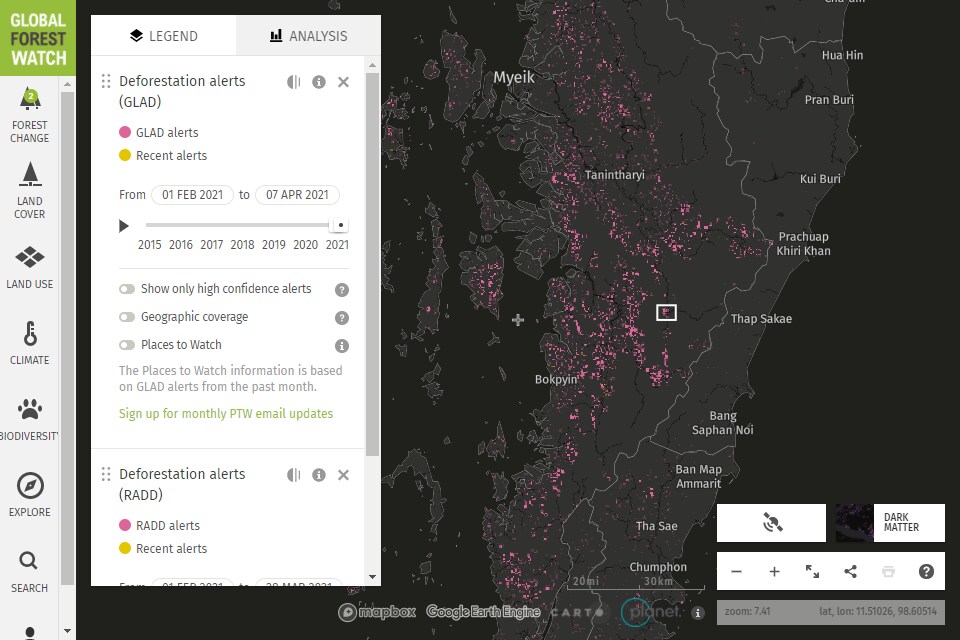960x640 pixels.
Task: Share the current map view
Action: (850, 571)
